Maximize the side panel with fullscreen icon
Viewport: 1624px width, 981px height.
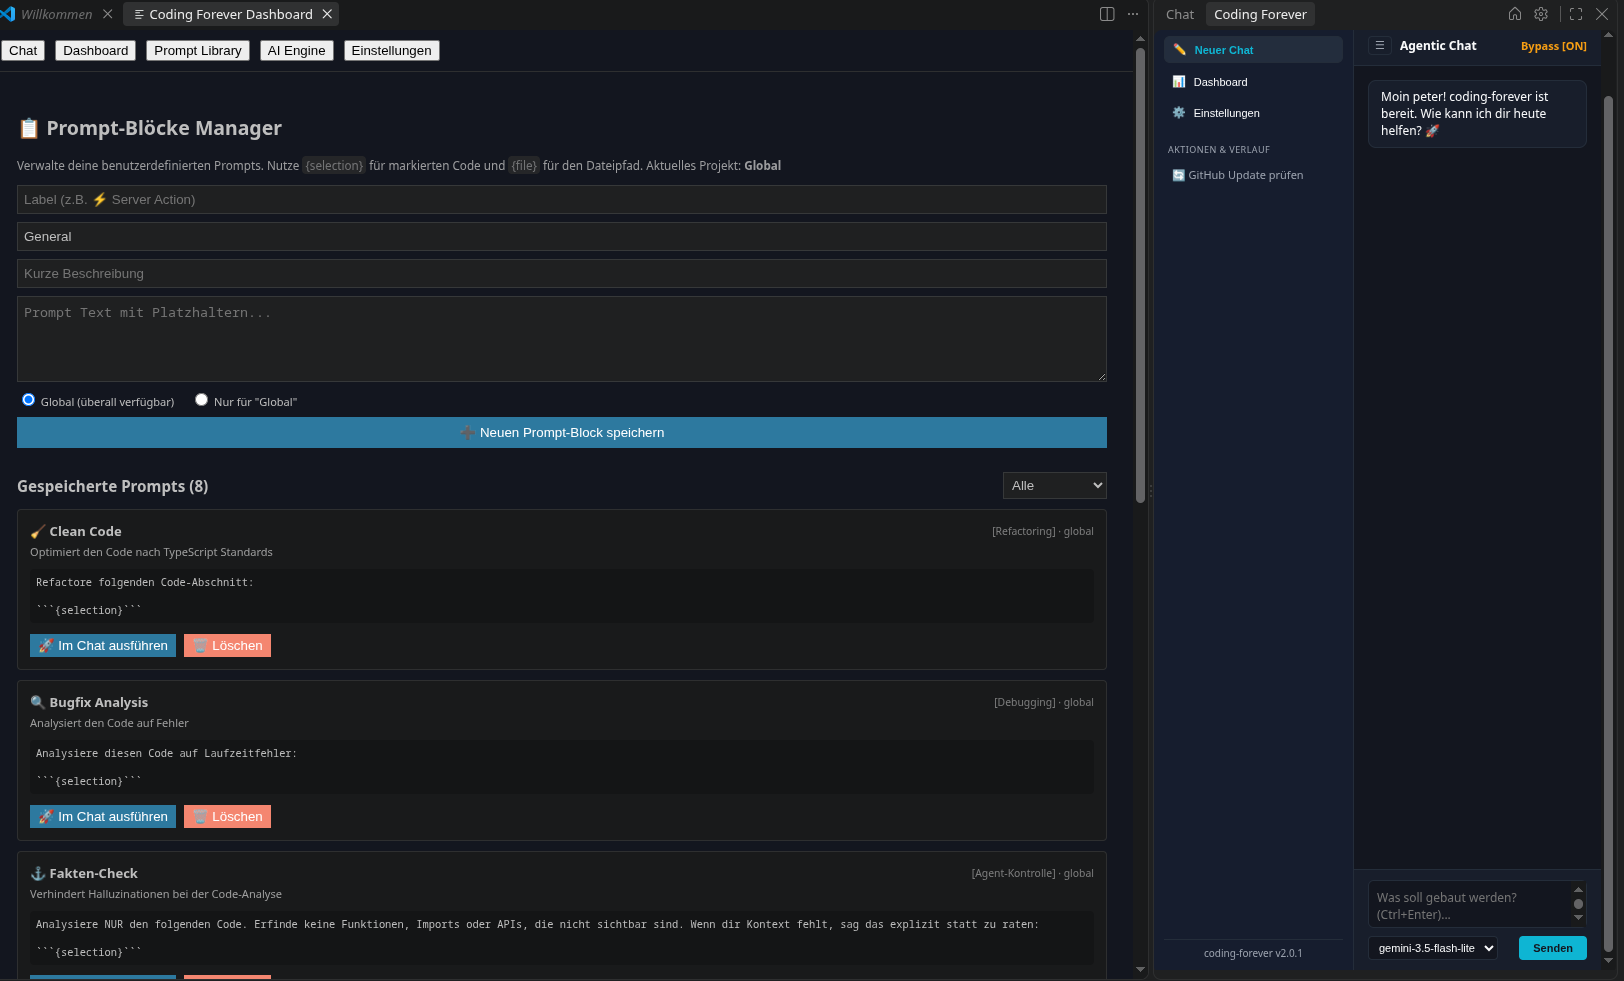pyautogui.click(x=1576, y=14)
